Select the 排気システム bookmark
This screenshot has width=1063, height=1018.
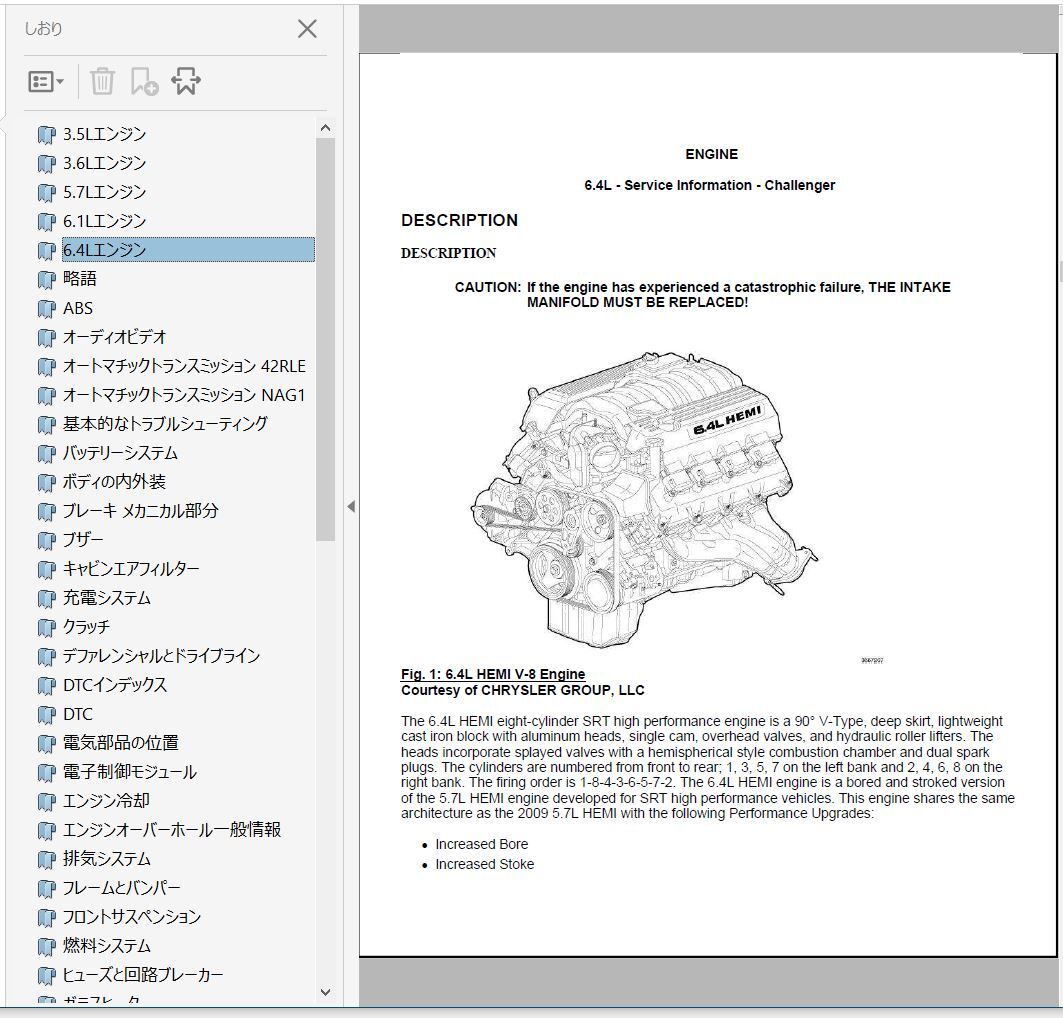[107, 859]
